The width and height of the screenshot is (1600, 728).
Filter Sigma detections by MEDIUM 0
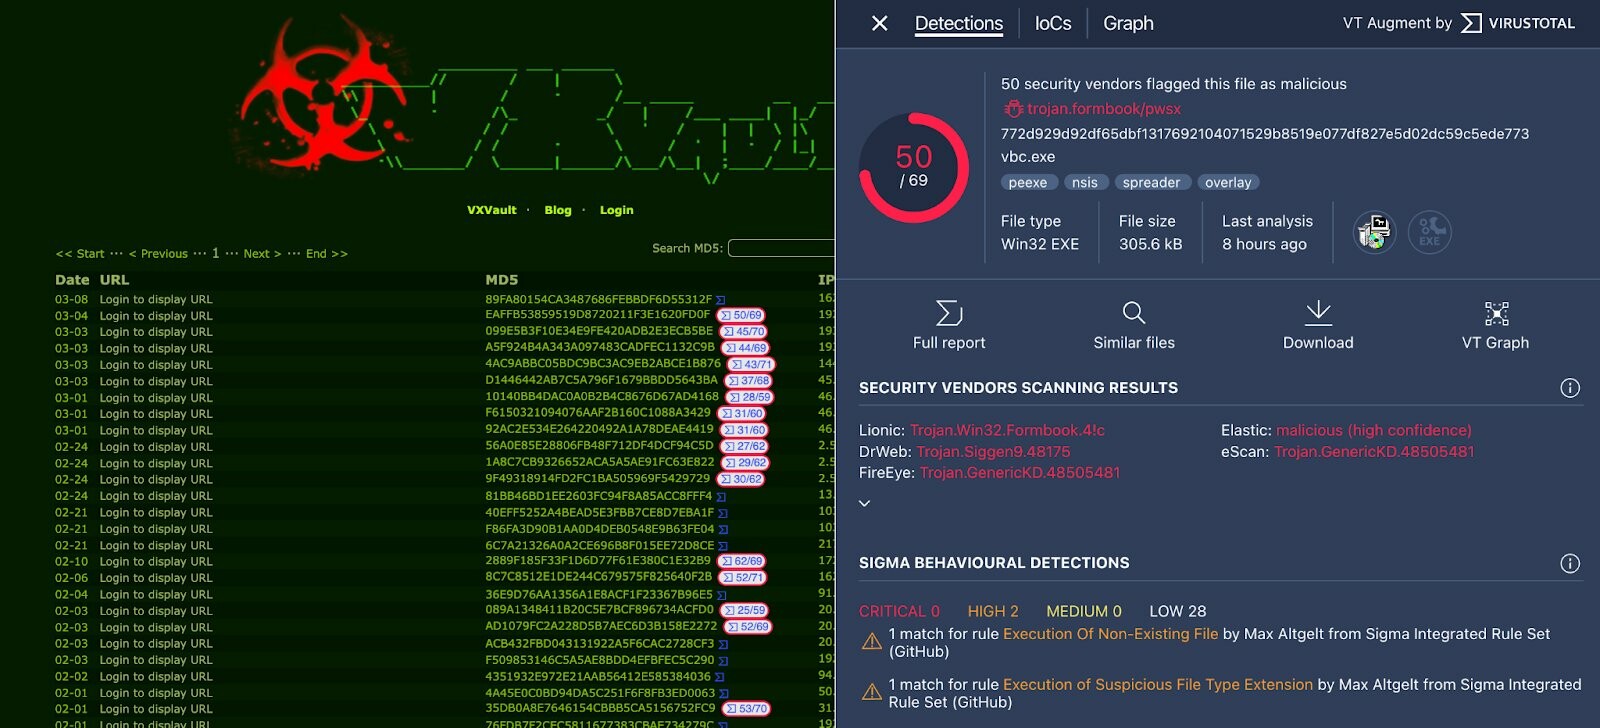(1084, 611)
